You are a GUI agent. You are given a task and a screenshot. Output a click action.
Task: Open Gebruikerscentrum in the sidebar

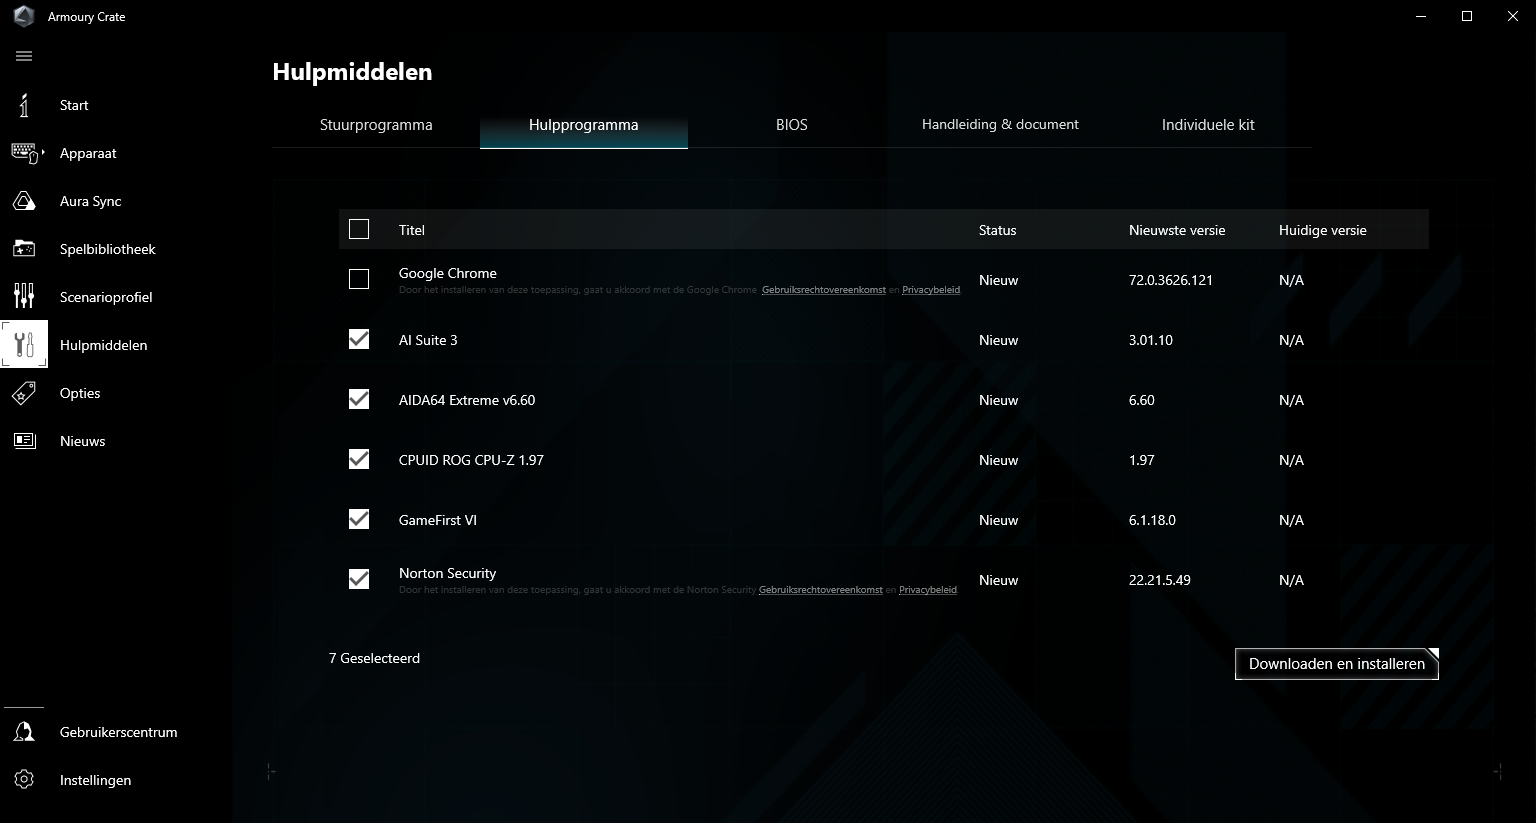pos(119,732)
